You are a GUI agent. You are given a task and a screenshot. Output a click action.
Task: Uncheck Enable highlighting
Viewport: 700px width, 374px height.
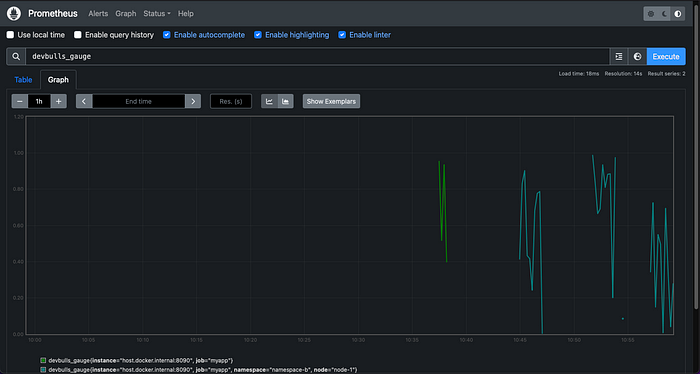(258, 35)
